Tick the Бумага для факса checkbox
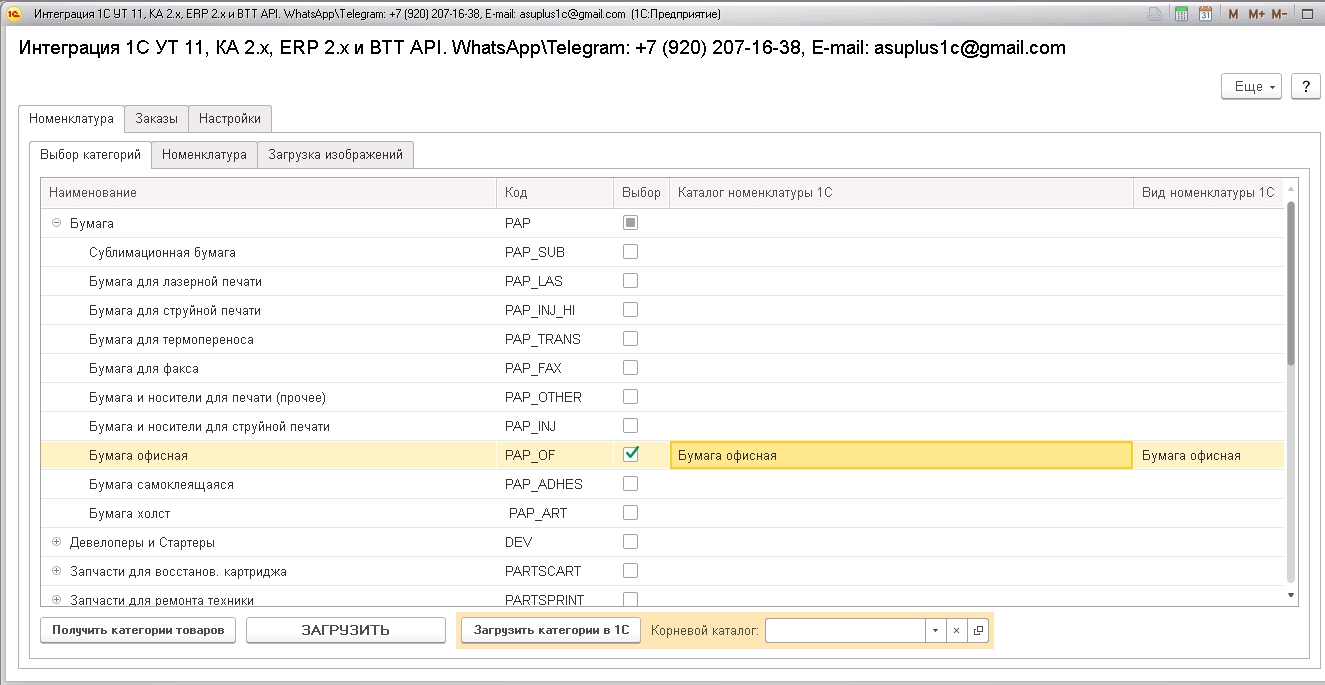This screenshot has height=685, width=1325. pyautogui.click(x=630, y=368)
